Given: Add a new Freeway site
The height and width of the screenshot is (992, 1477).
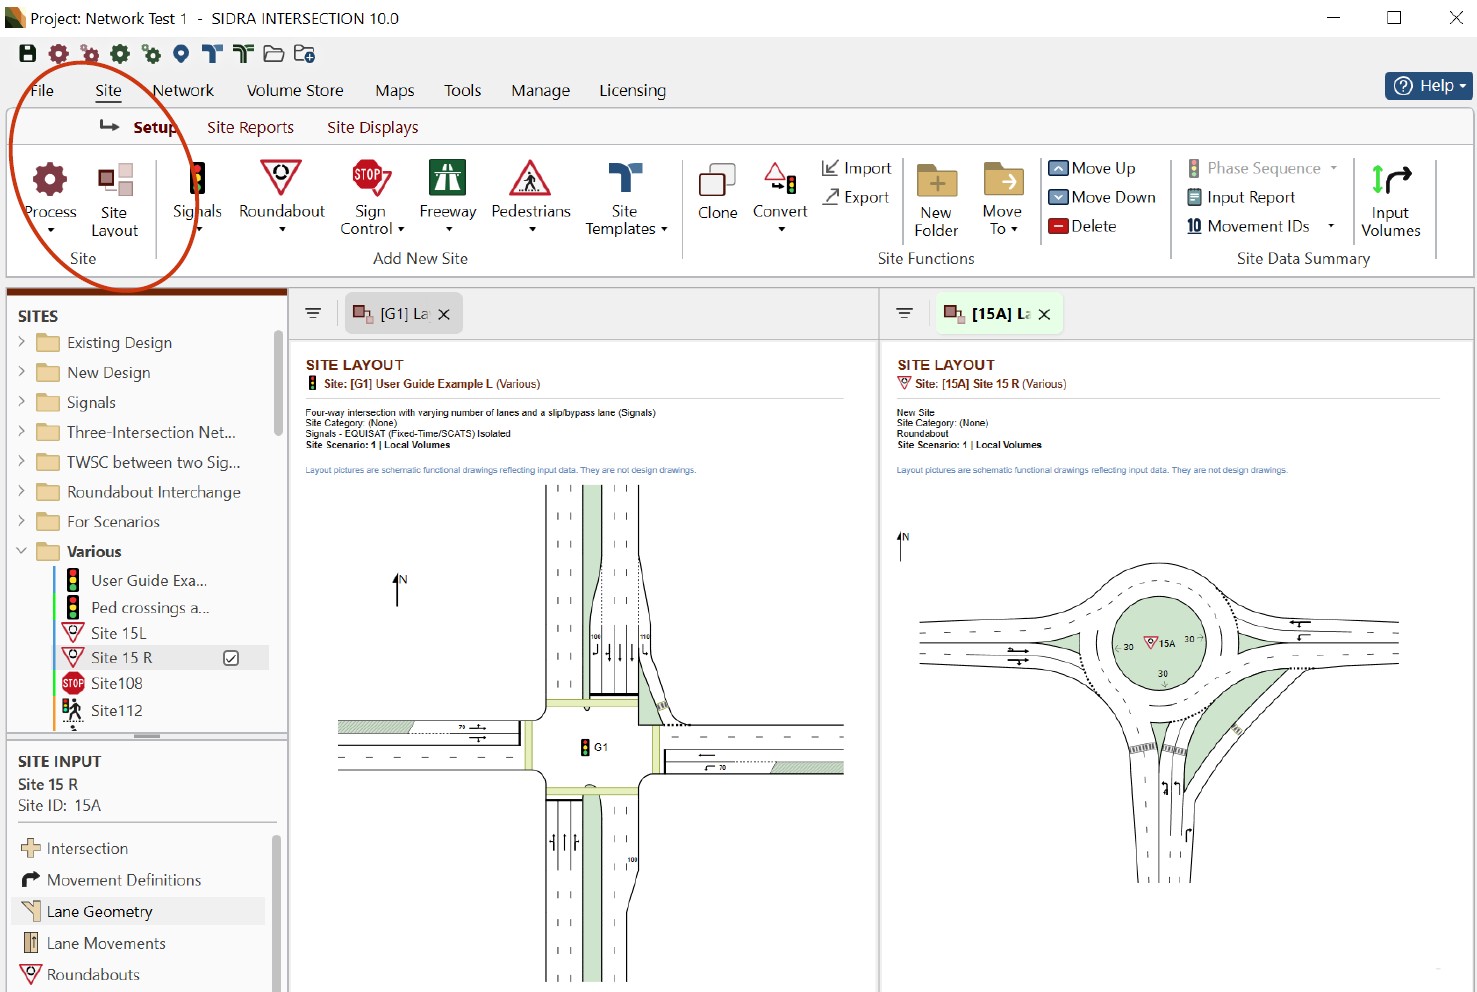Looking at the screenshot, I should coord(447,180).
